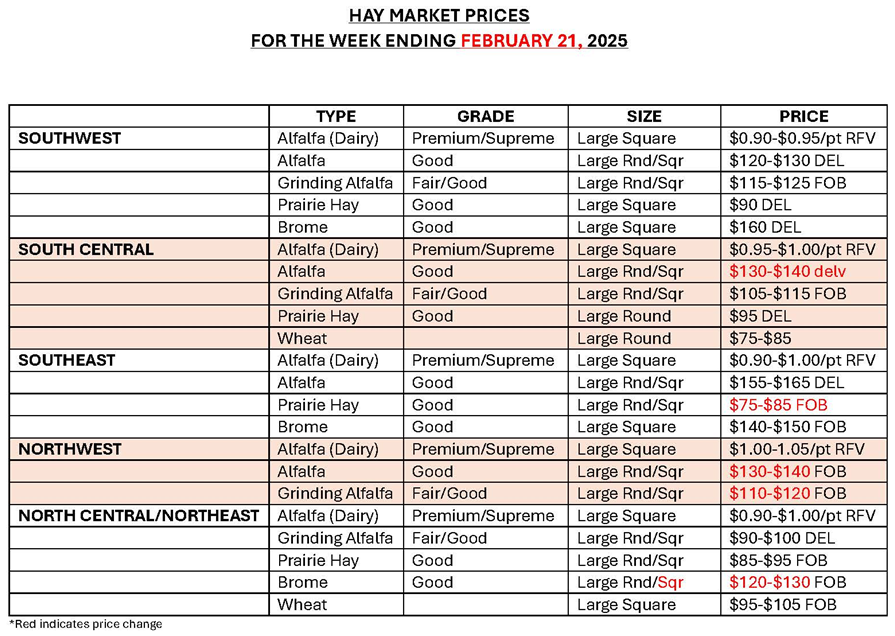The image size is (895, 636).
Task: Select the $160 DEL Brome price cell
Action: [764, 227]
